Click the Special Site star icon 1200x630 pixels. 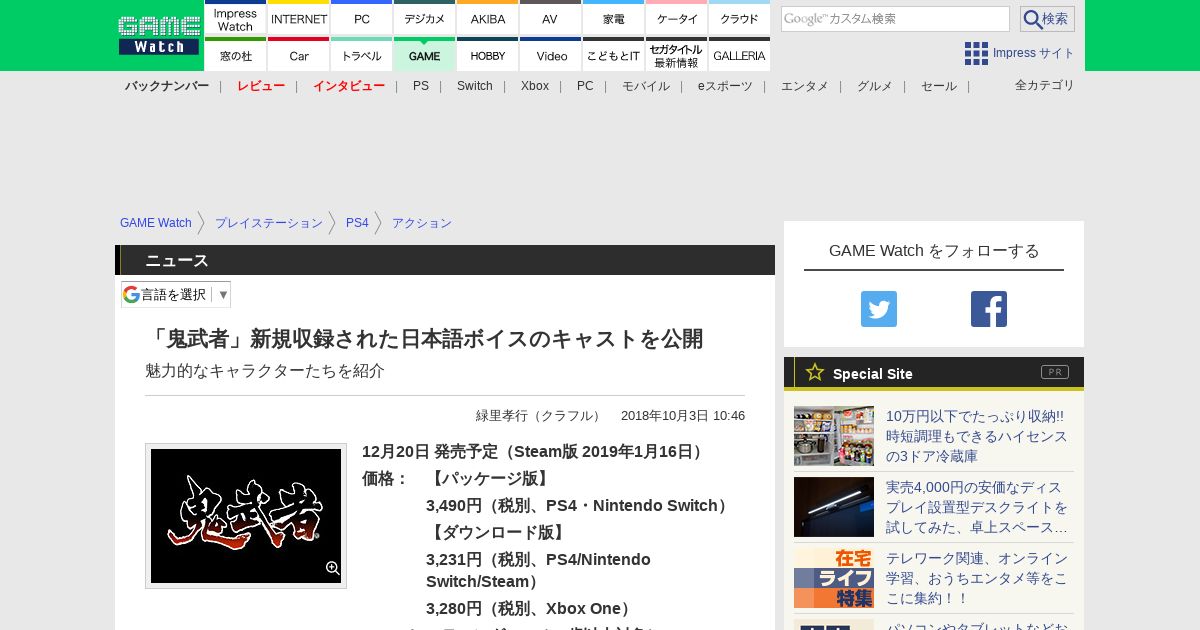(x=815, y=372)
